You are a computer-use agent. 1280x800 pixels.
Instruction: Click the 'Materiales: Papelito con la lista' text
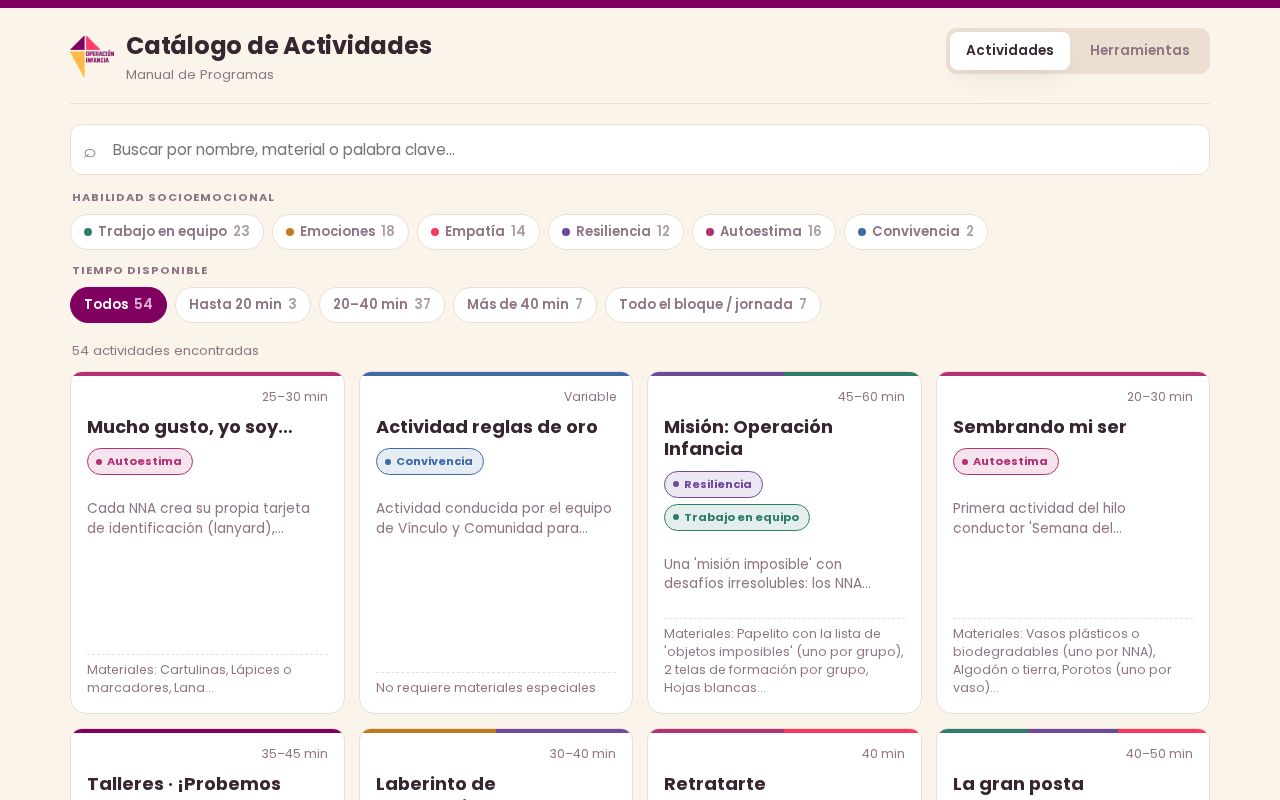click(x=784, y=661)
